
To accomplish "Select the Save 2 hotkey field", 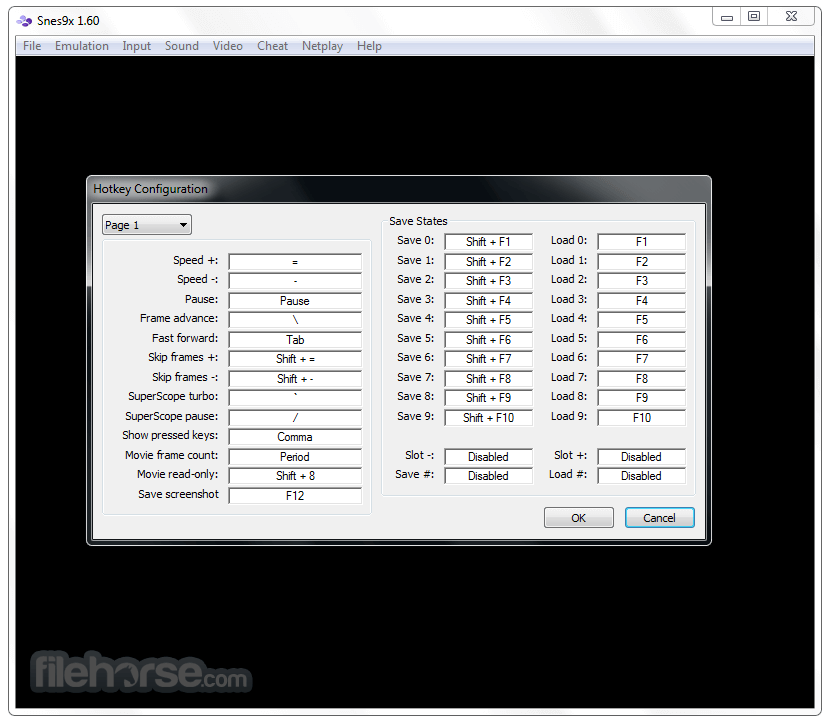I will (489, 281).
